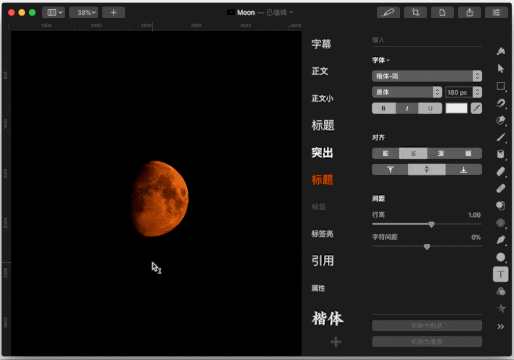Toggle Italic text formatting

point(407,108)
